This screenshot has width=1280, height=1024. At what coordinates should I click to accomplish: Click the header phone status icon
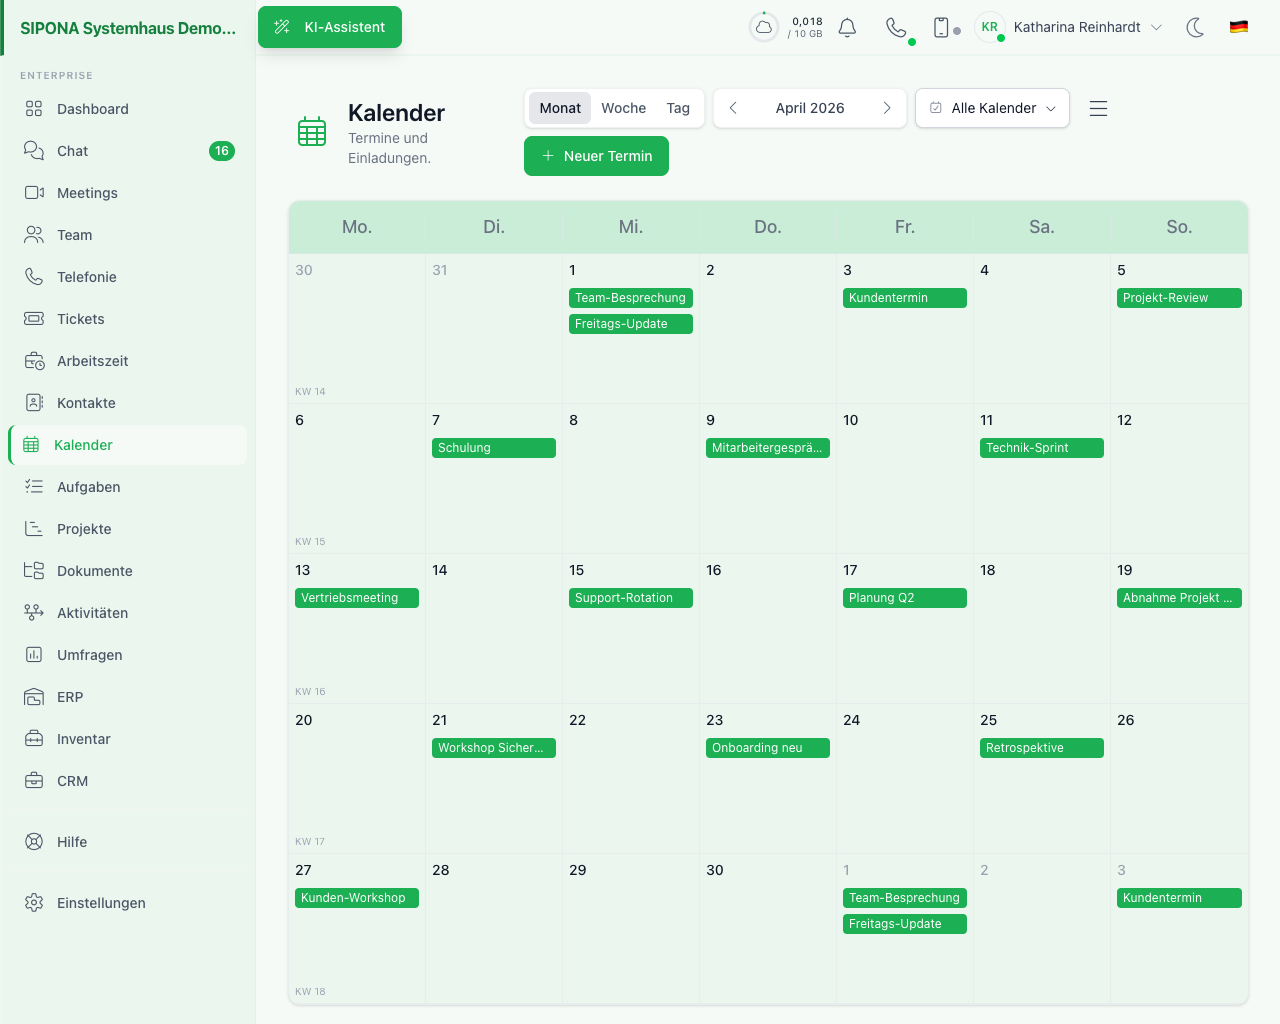pos(897,27)
